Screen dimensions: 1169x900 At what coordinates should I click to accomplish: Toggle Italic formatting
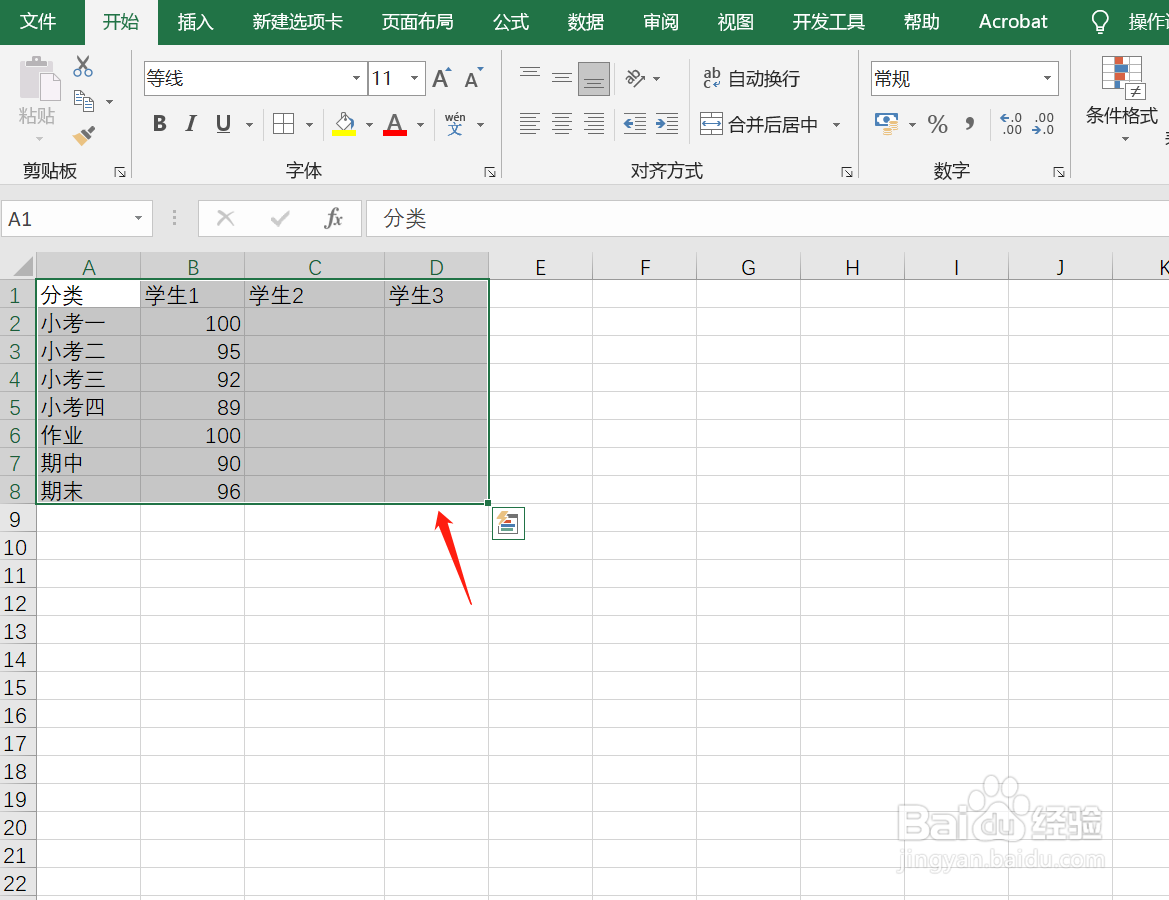(x=191, y=124)
